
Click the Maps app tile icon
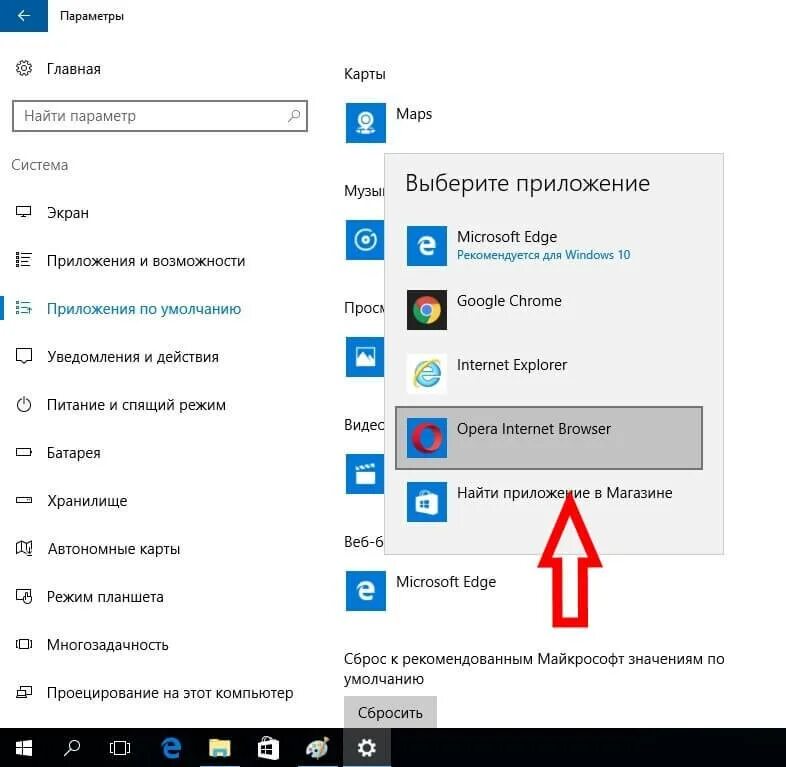tap(365, 123)
